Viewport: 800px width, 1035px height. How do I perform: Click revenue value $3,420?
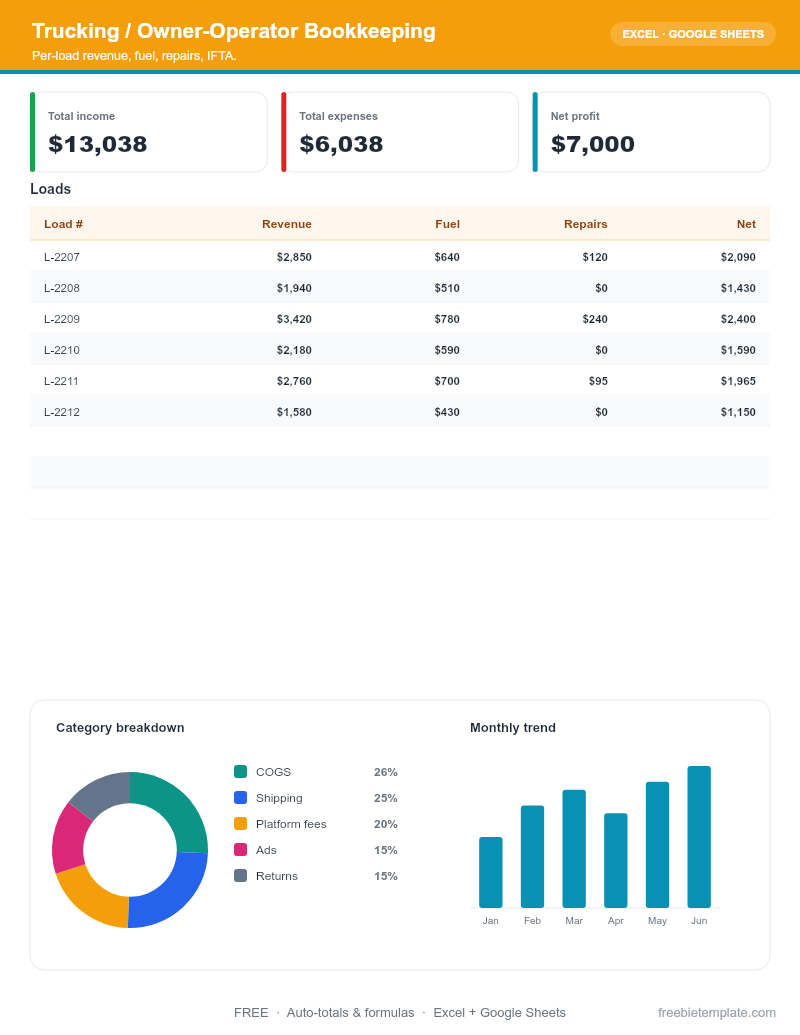pos(294,319)
